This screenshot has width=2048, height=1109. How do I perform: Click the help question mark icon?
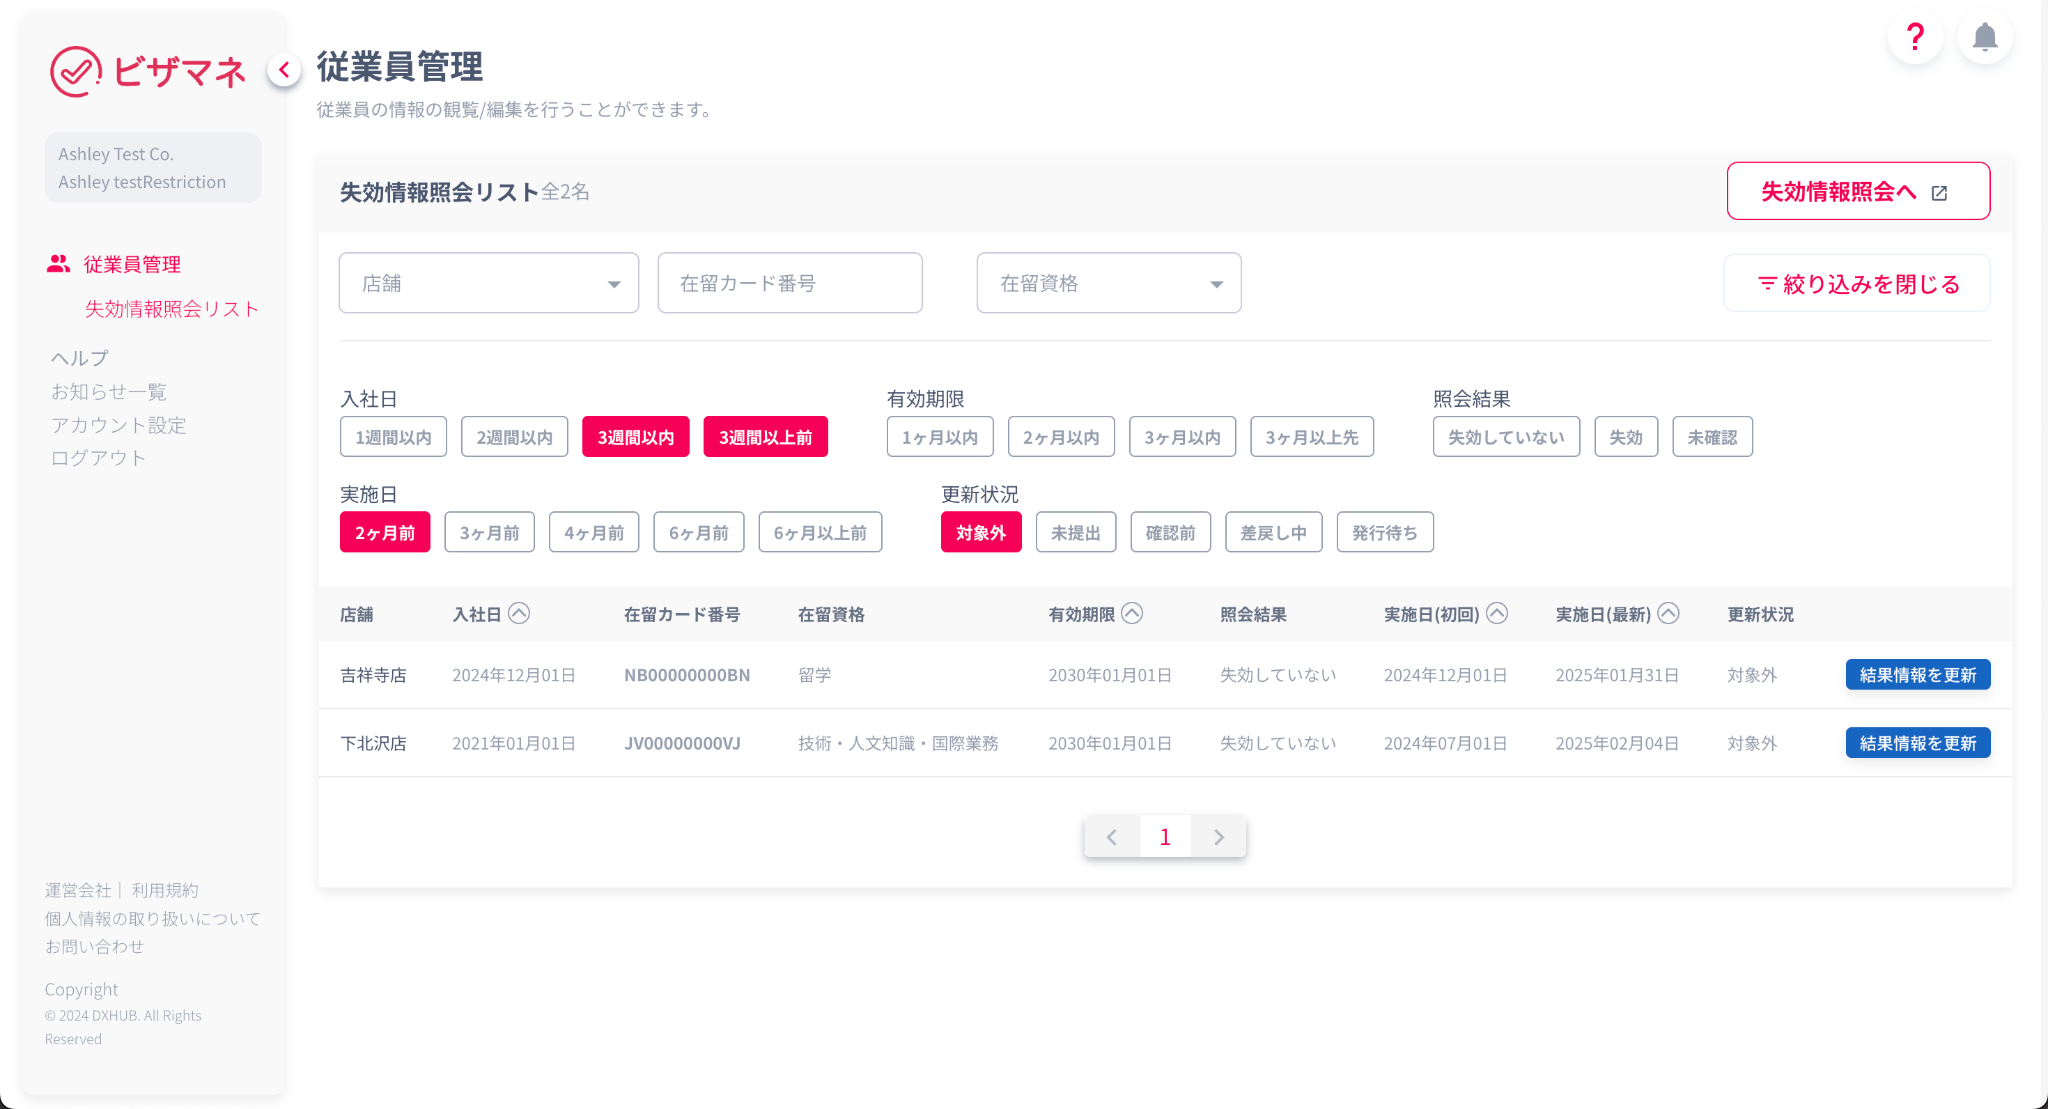click(x=1914, y=38)
